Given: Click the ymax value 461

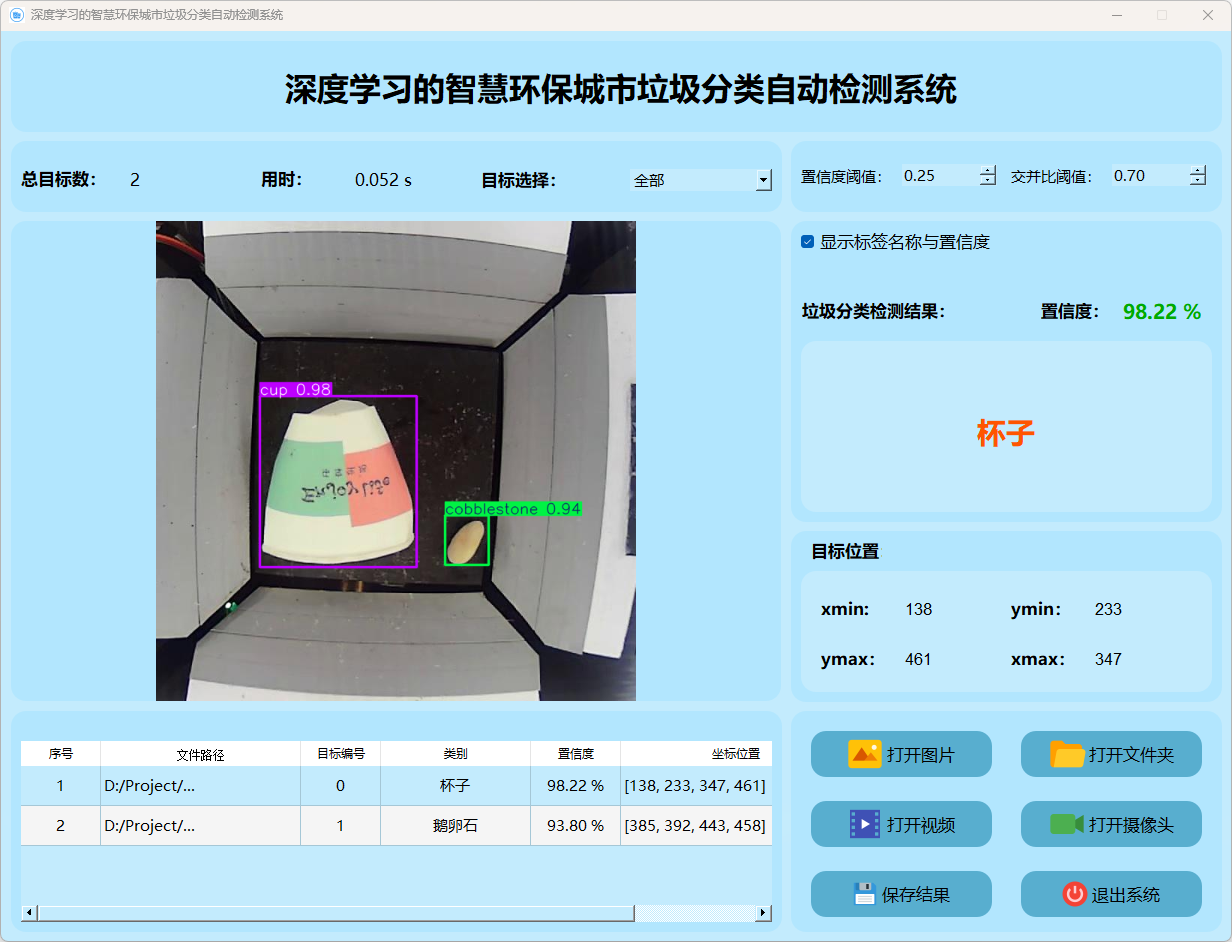Looking at the screenshot, I should (x=918, y=659).
